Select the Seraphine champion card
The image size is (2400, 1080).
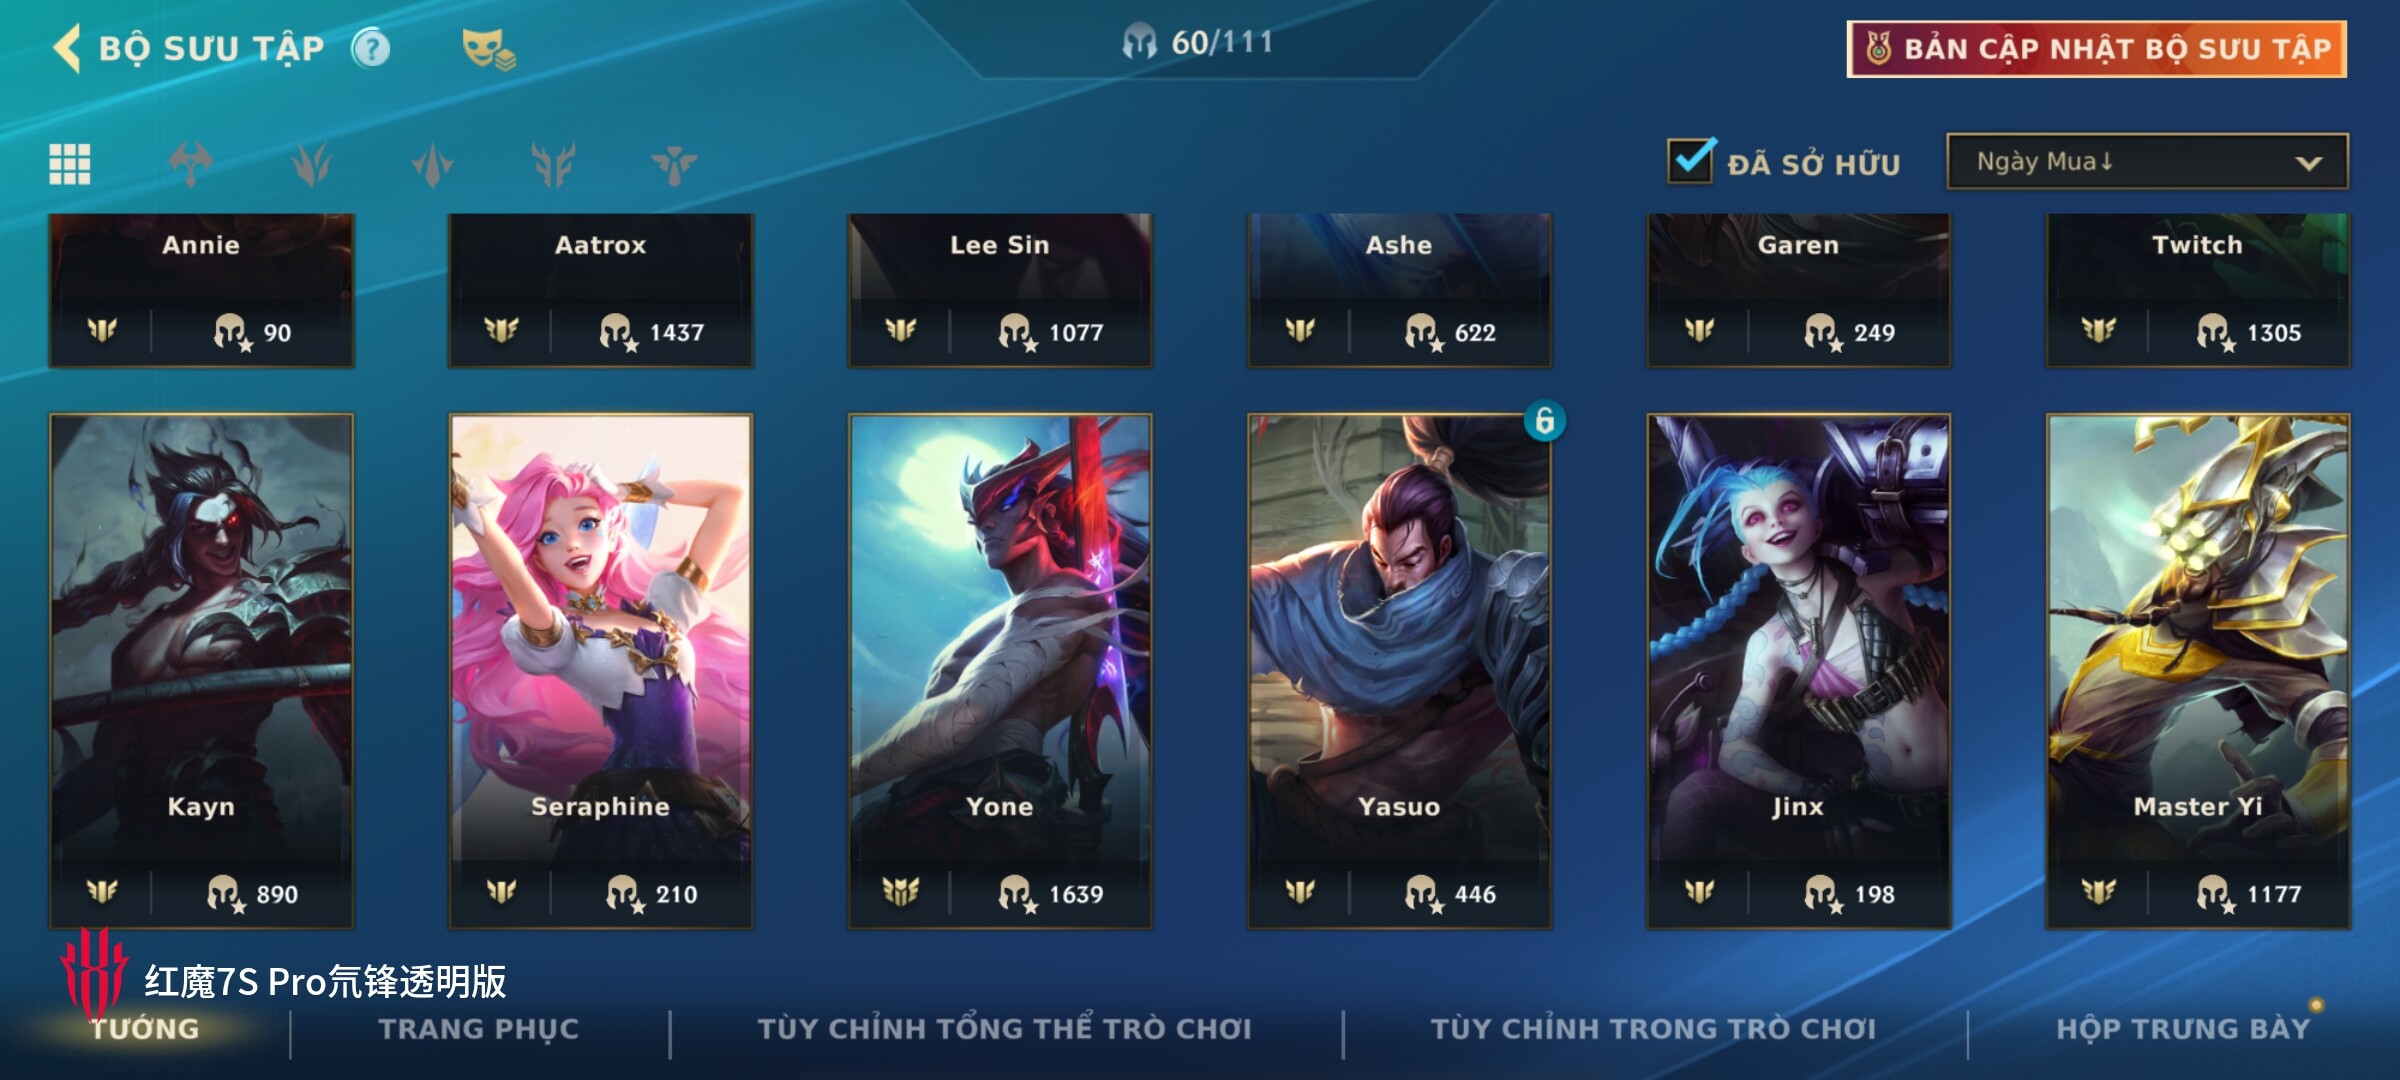(600, 671)
